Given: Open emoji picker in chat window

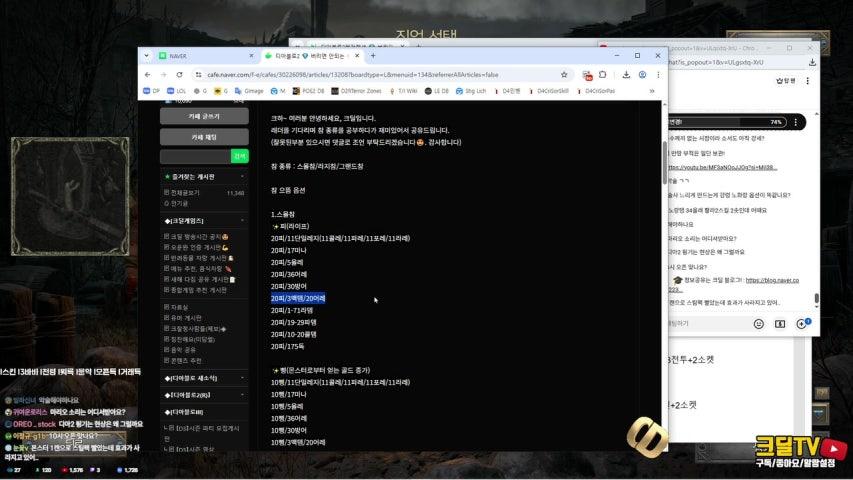Looking at the screenshot, I should point(759,324).
